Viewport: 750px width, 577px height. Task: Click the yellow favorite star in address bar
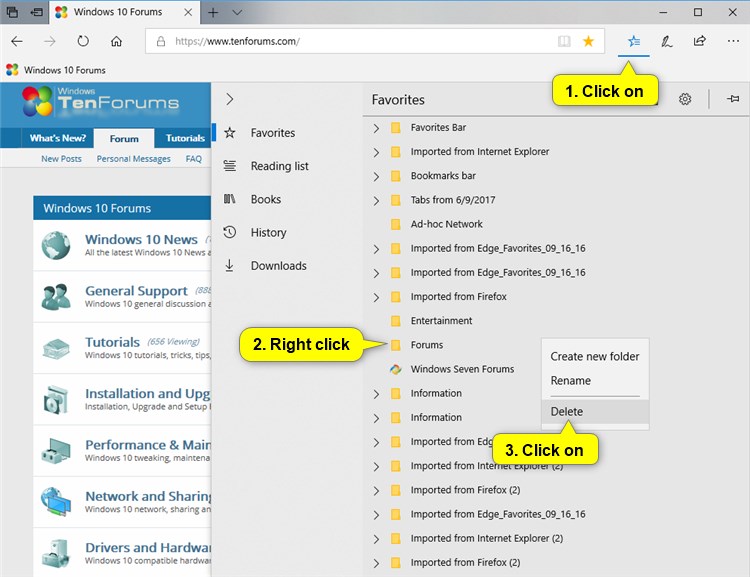(588, 41)
